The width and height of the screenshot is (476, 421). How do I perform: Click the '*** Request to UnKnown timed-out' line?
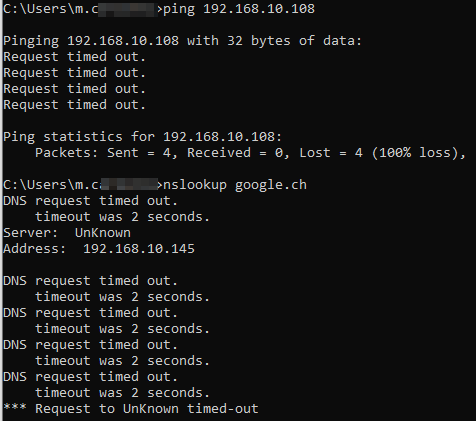pos(131,409)
